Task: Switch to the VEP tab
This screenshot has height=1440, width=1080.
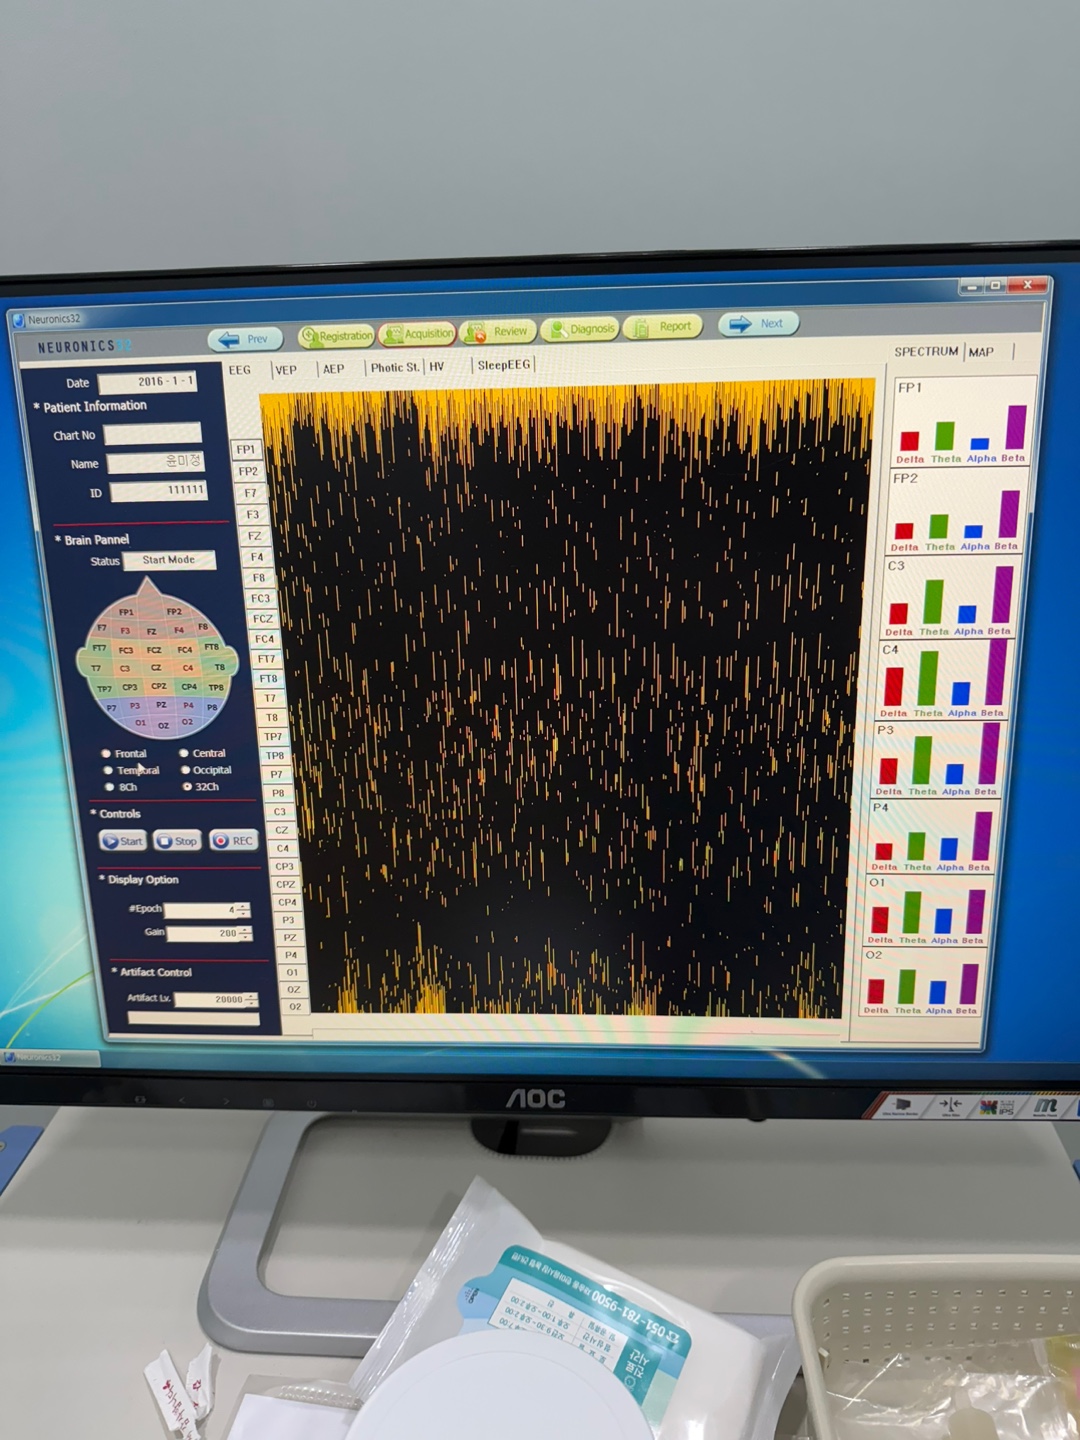Action: tap(286, 370)
